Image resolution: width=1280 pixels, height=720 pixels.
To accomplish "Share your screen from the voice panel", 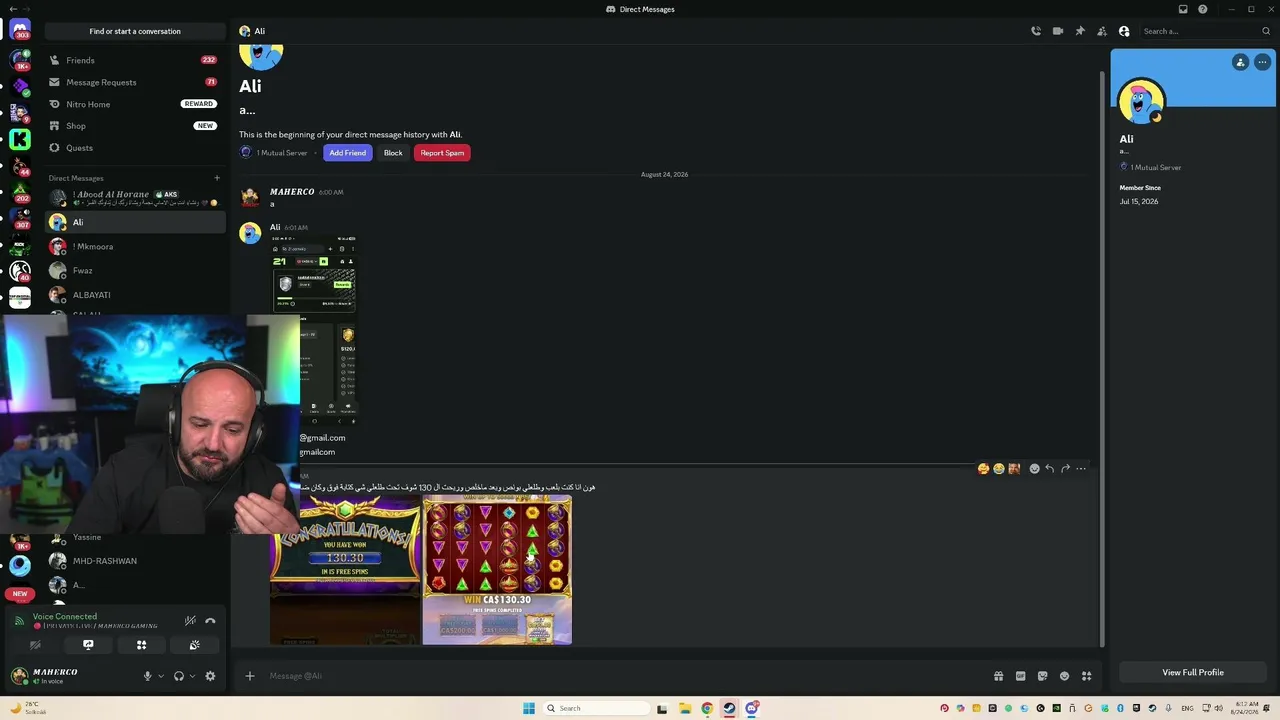I will coord(88,645).
